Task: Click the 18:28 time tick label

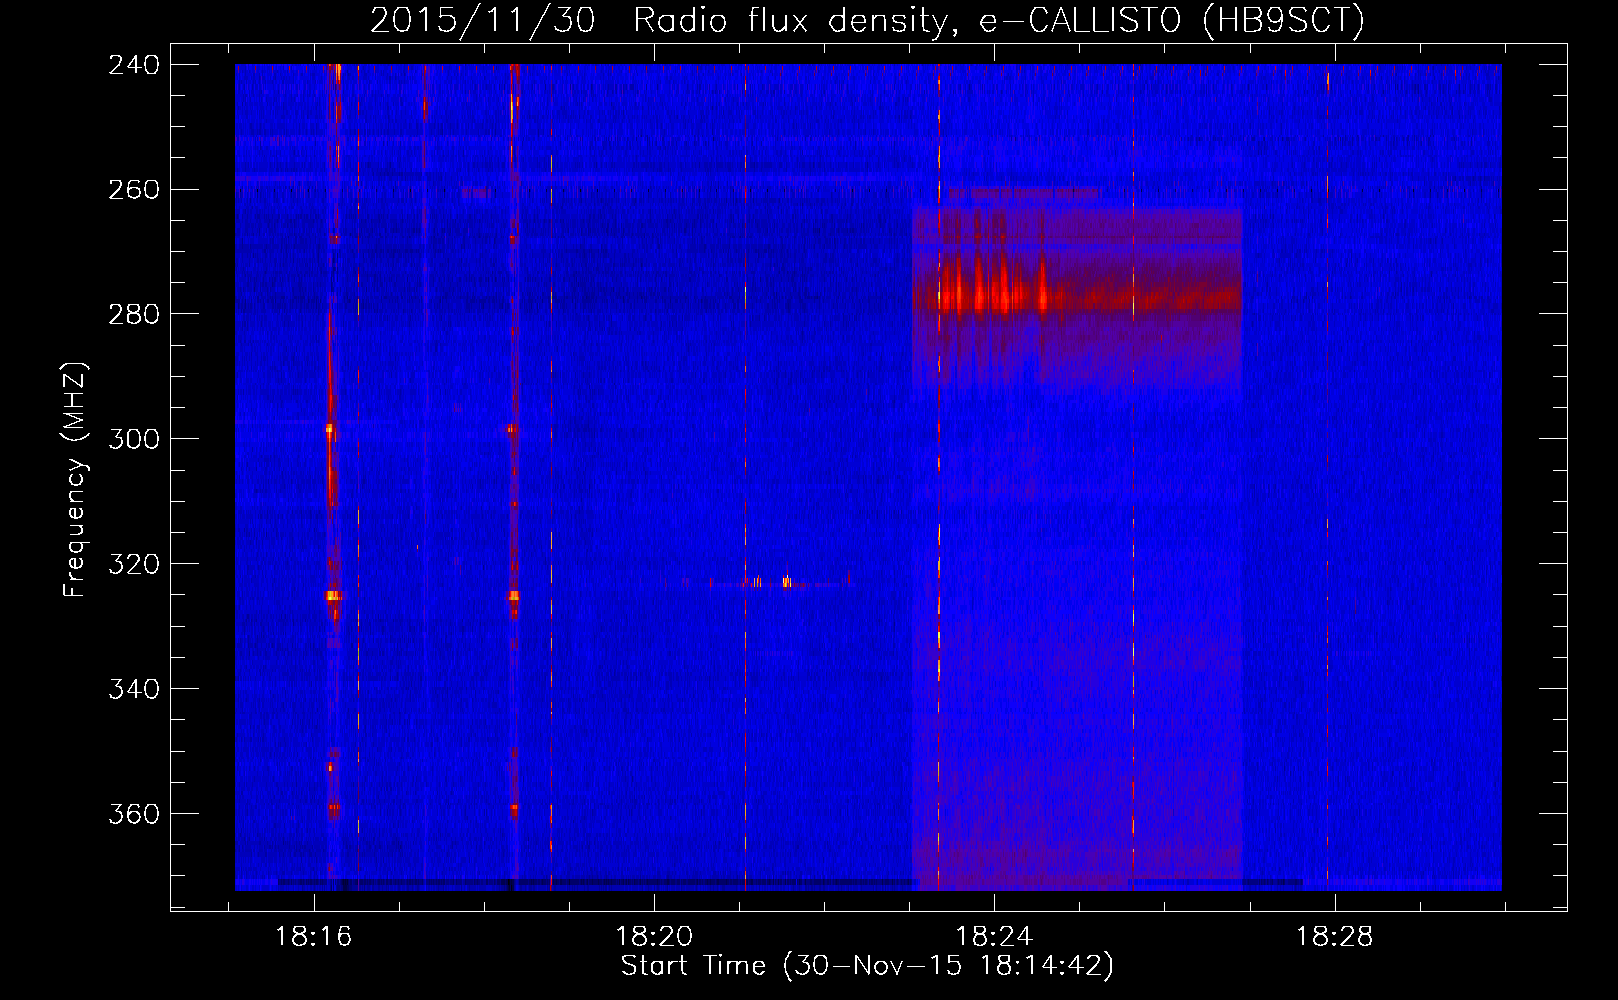Action: tap(1335, 937)
